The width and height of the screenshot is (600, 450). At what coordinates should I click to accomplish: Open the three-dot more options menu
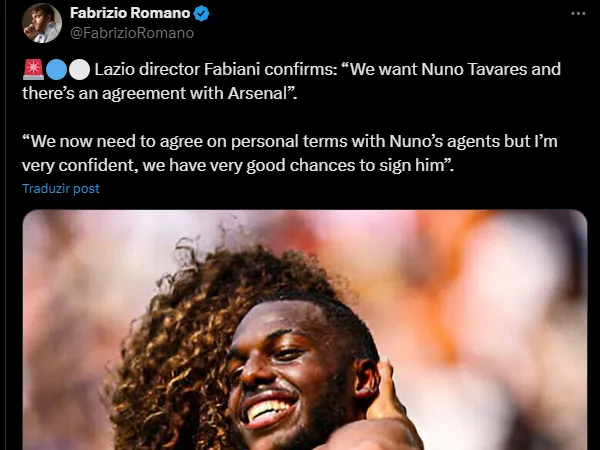click(x=578, y=13)
